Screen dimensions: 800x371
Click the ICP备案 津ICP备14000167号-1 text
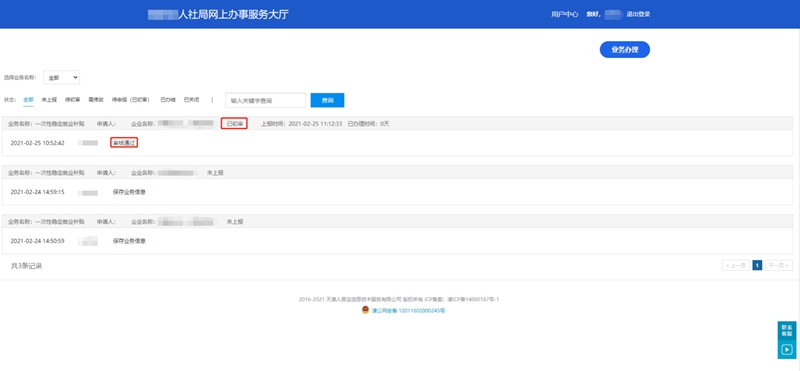(462, 300)
